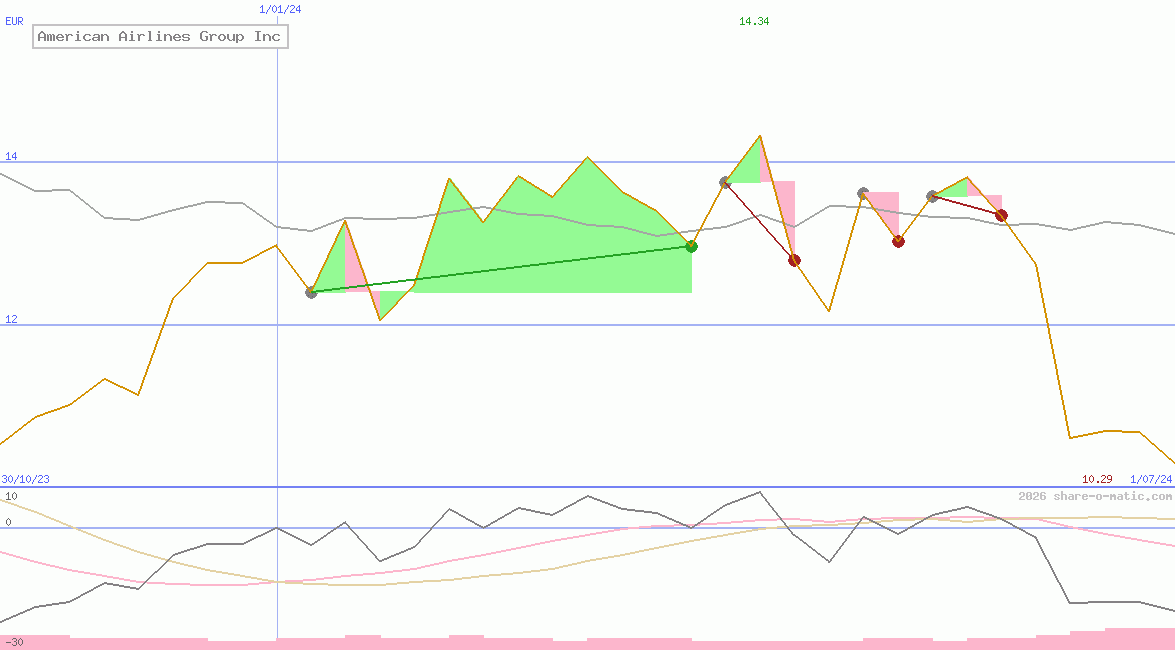Click the 10 indicator scale label
1175x650 pixels.
[x=11, y=496]
